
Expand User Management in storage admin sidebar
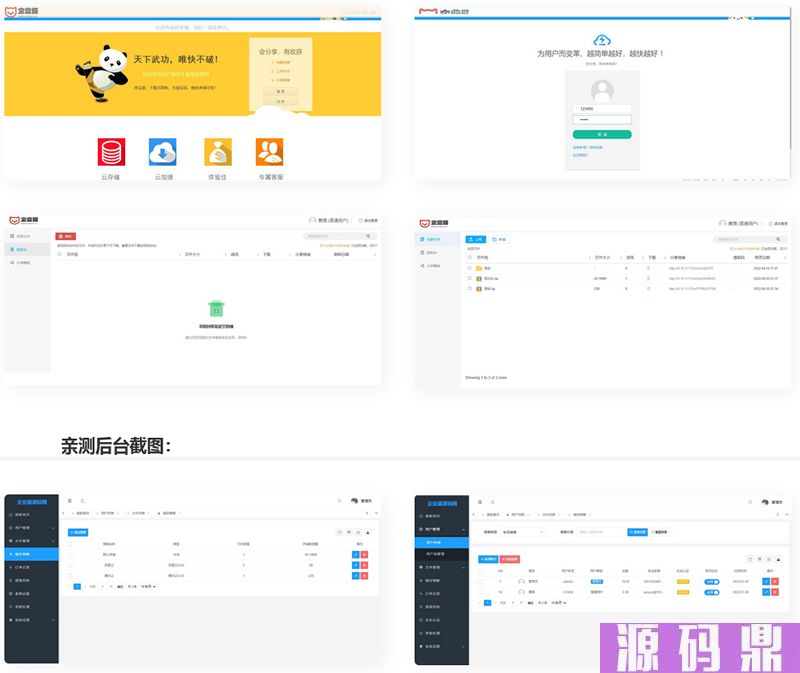click(x=32, y=528)
